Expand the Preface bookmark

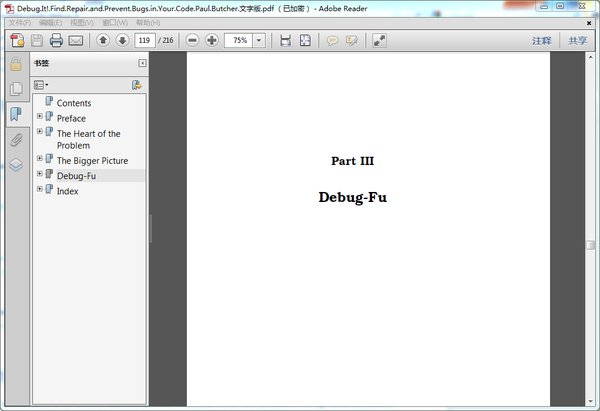point(40,116)
